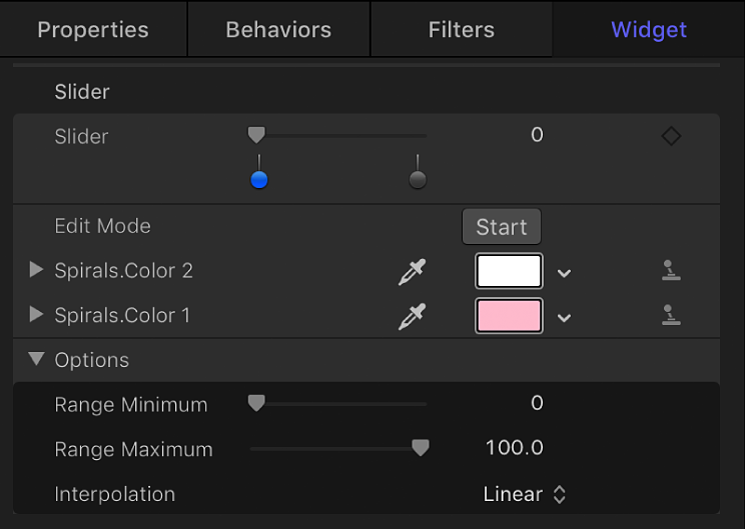Expand the Spirals.Color 1 disclosure triangle
This screenshot has height=532, width=745.
click(x=37, y=315)
